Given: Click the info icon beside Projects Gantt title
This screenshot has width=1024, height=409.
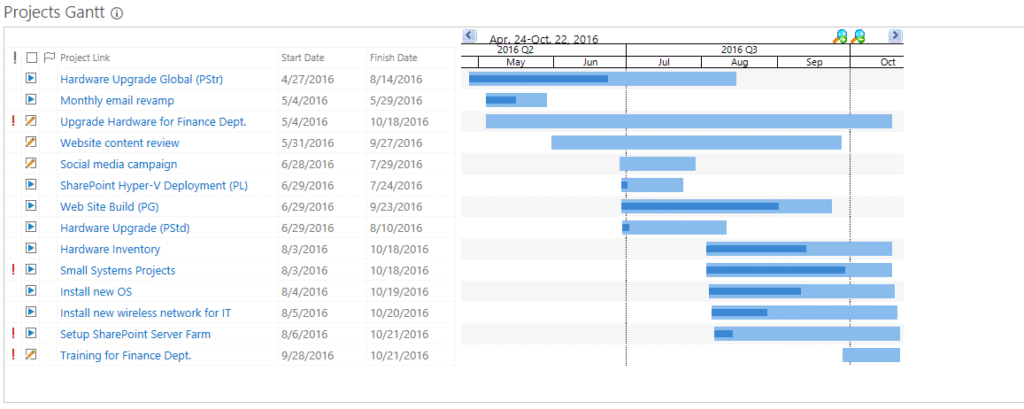Looking at the screenshot, I should pos(117,14).
